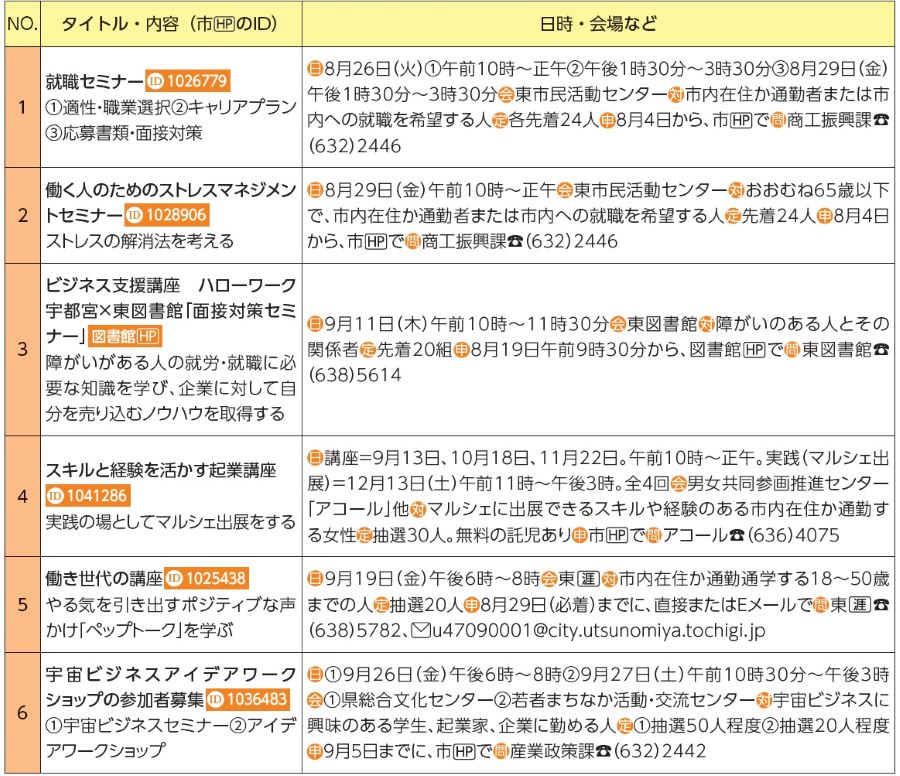Select 実践の場としてマルシェ出展をする description
The image size is (900, 776).
click(170, 522)
